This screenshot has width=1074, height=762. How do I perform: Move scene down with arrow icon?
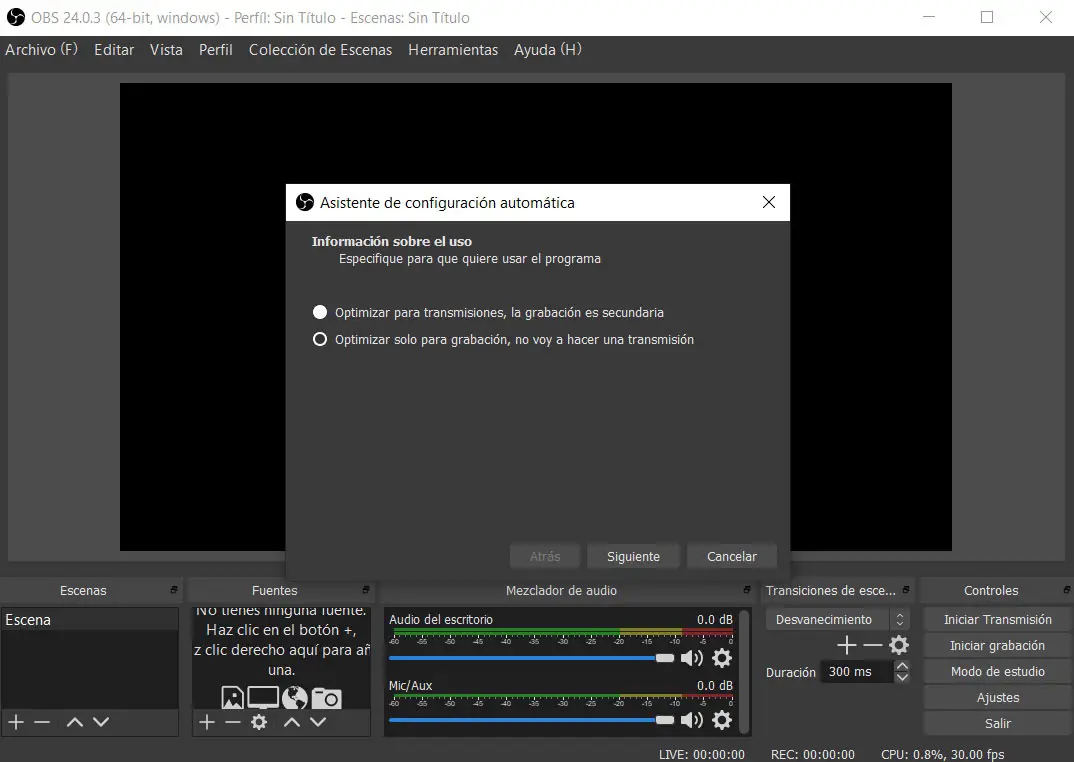pyautogui.click(x=101, y=722)
